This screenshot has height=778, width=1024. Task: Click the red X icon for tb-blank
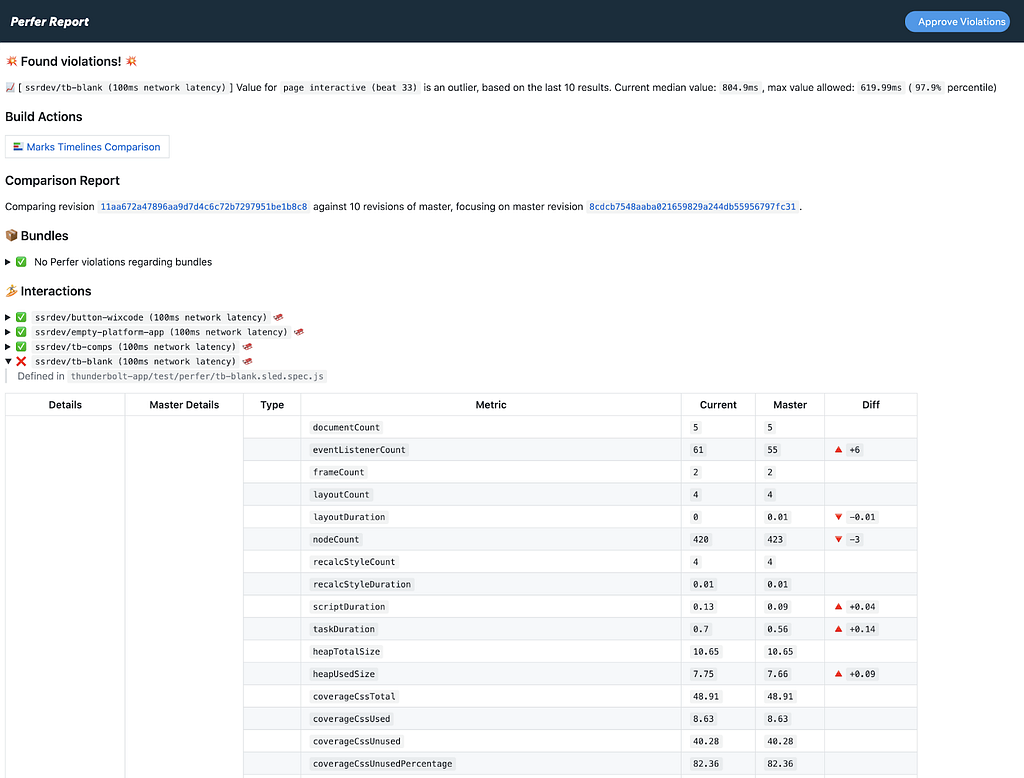point(22,361)
